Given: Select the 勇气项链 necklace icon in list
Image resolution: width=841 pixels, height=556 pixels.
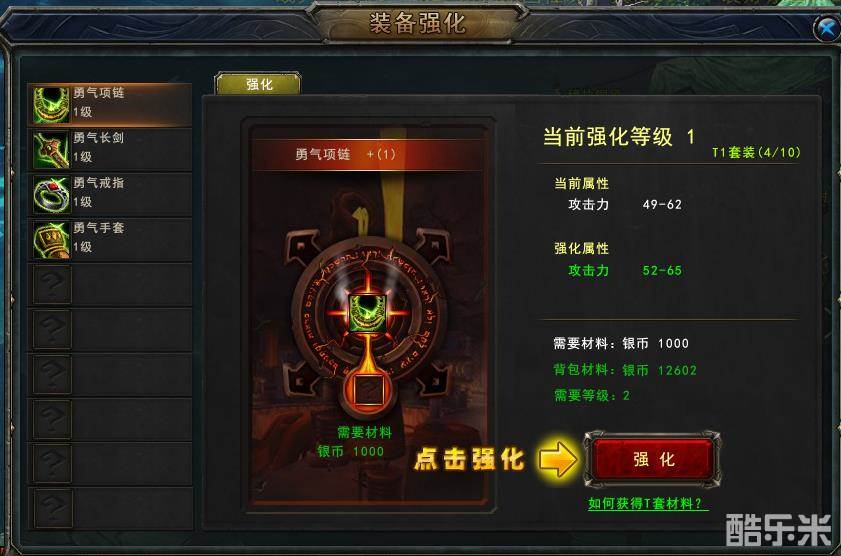Looking at the screenshot, I should point(51,105).
